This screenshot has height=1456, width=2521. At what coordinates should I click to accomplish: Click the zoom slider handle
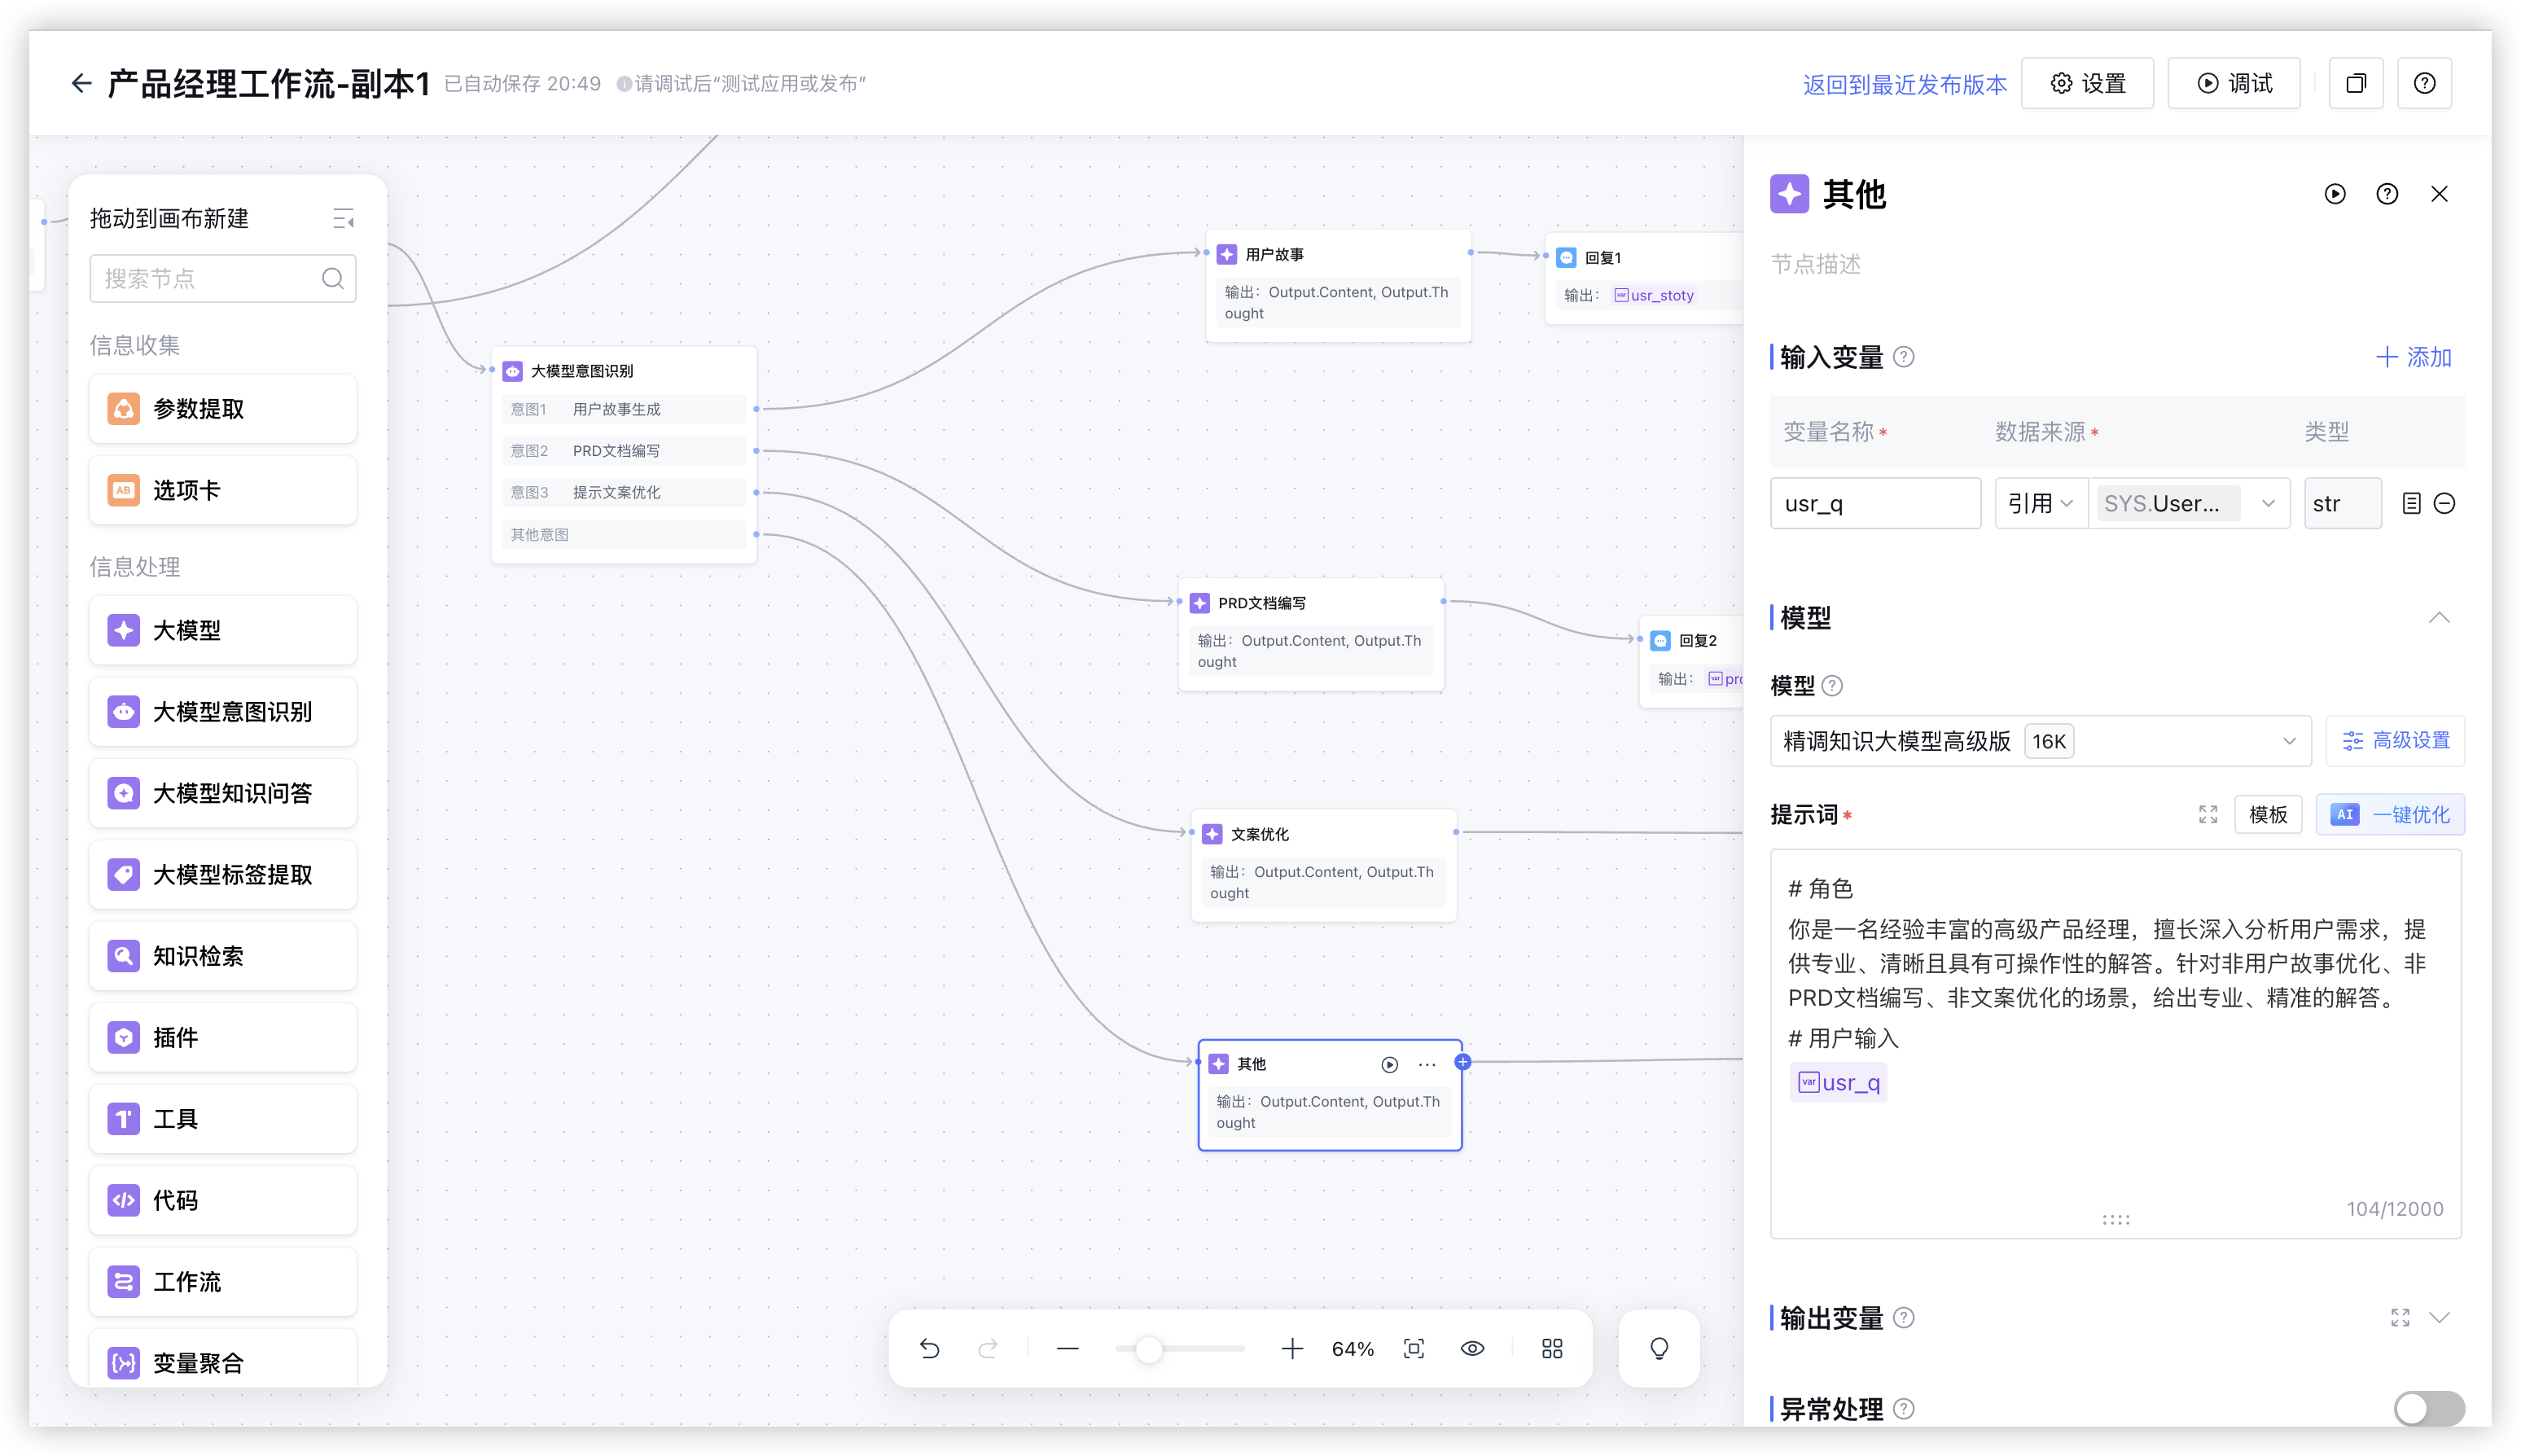(1149, 1349)
